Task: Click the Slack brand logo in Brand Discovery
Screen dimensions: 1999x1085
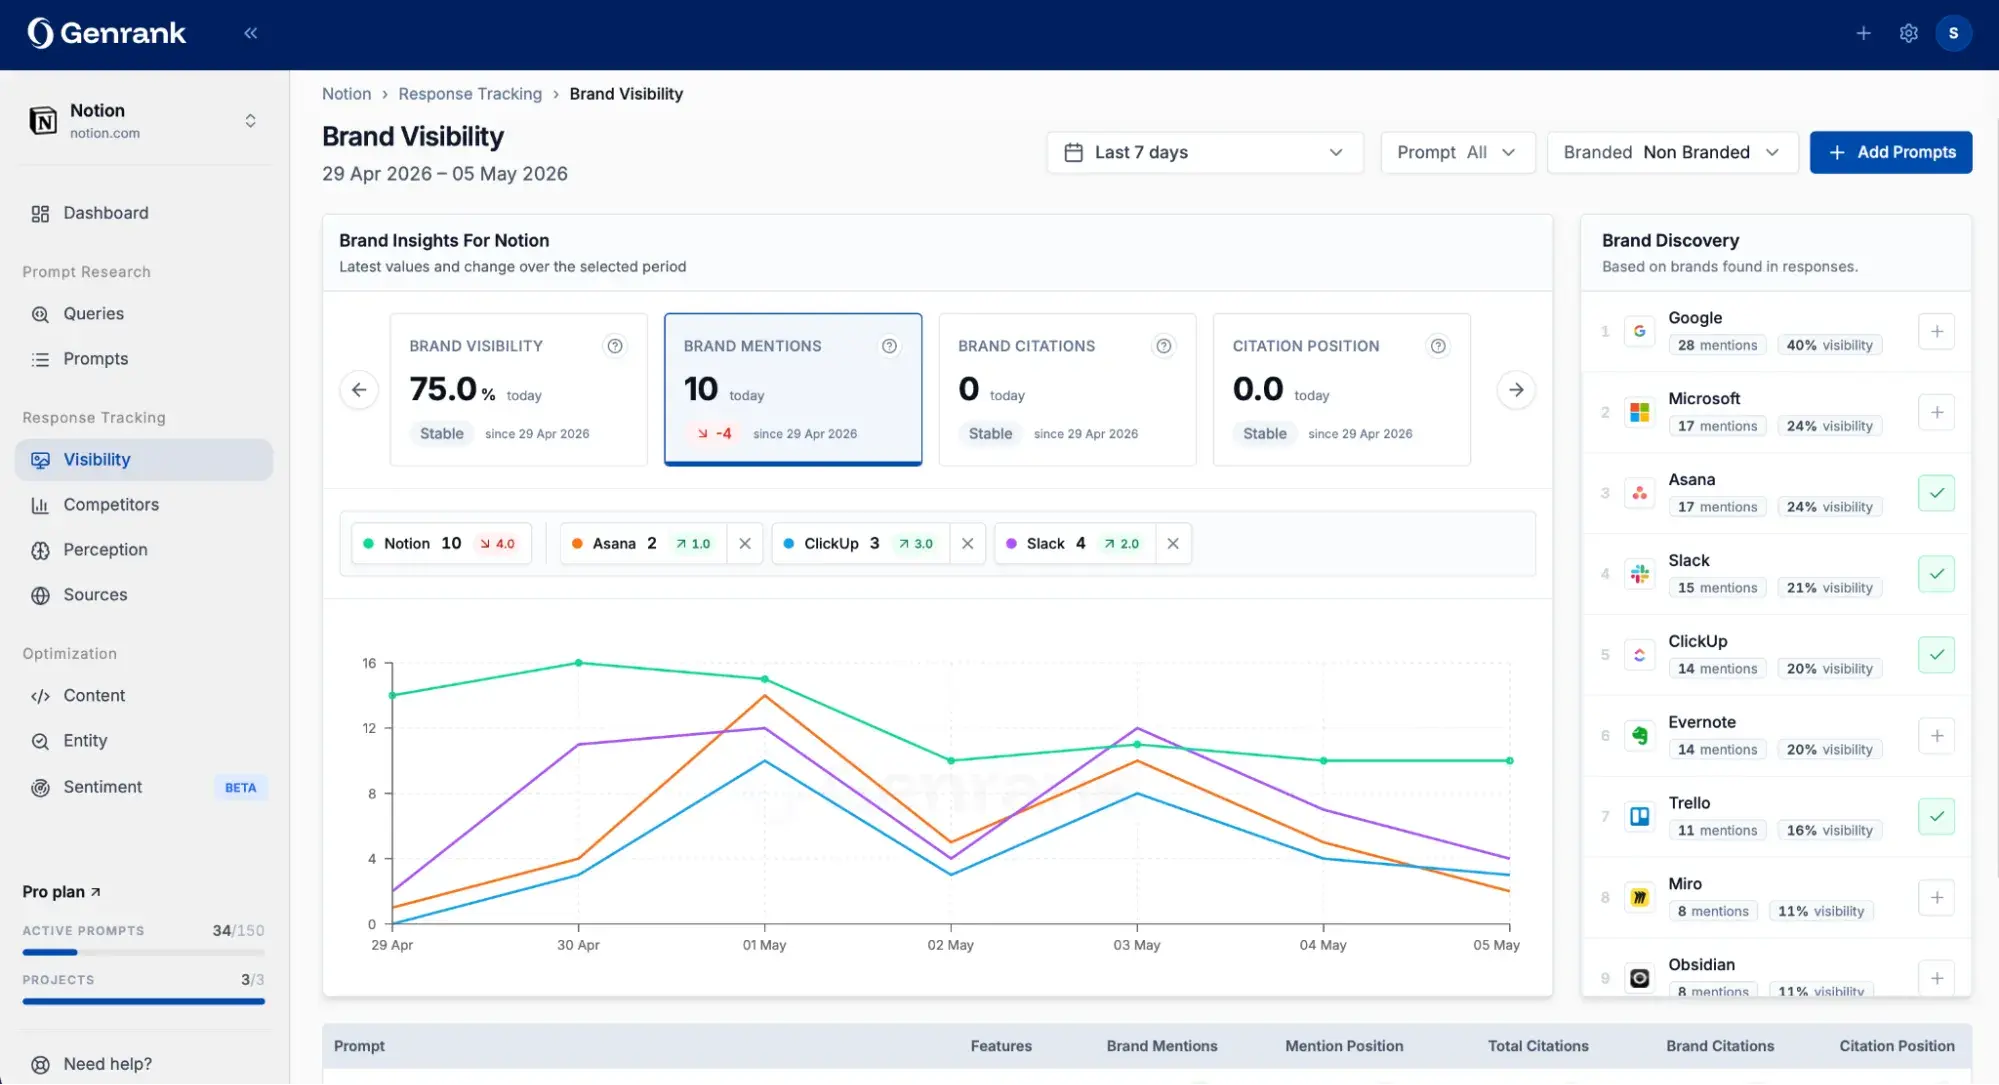Action: click(x=1639, y=574)
